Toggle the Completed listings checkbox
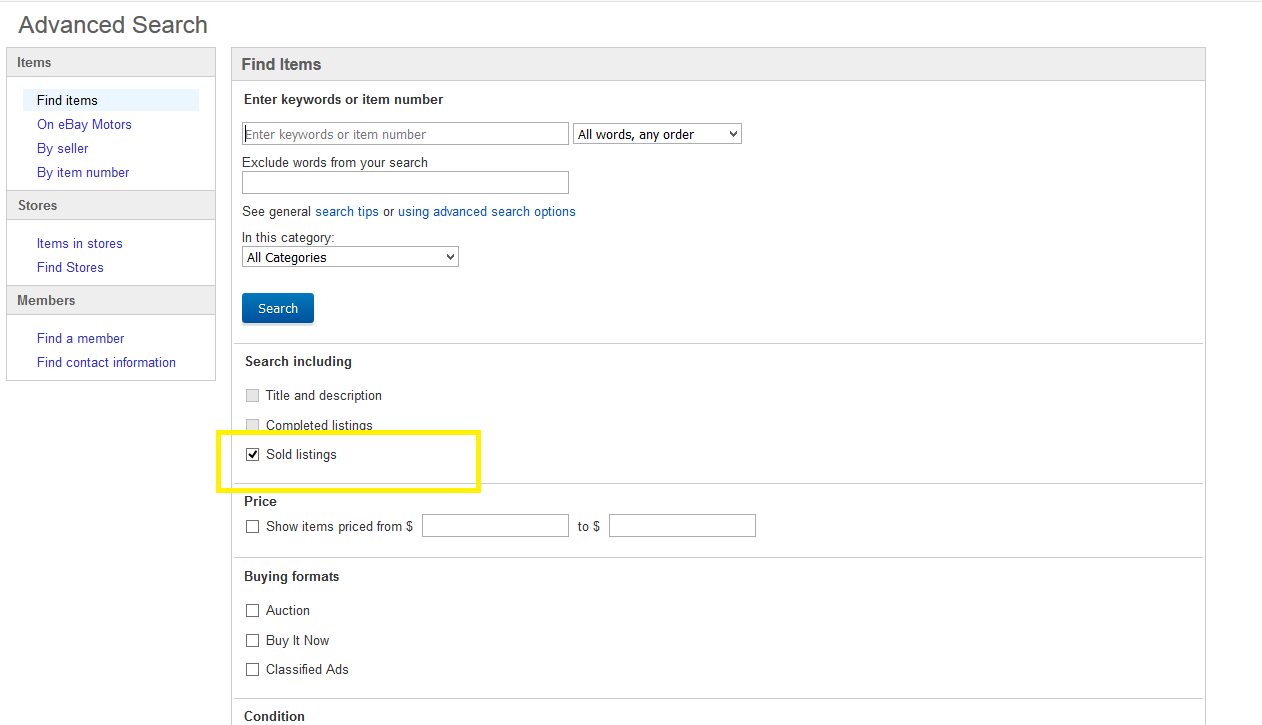Viewport: 1262px width, 725px height. [x=252, y=425]
